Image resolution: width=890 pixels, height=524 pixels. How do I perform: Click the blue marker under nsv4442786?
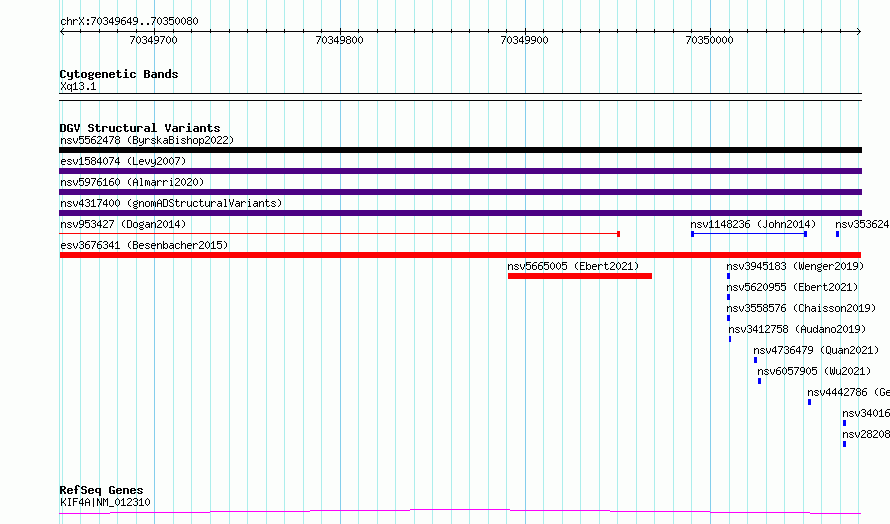809,402
